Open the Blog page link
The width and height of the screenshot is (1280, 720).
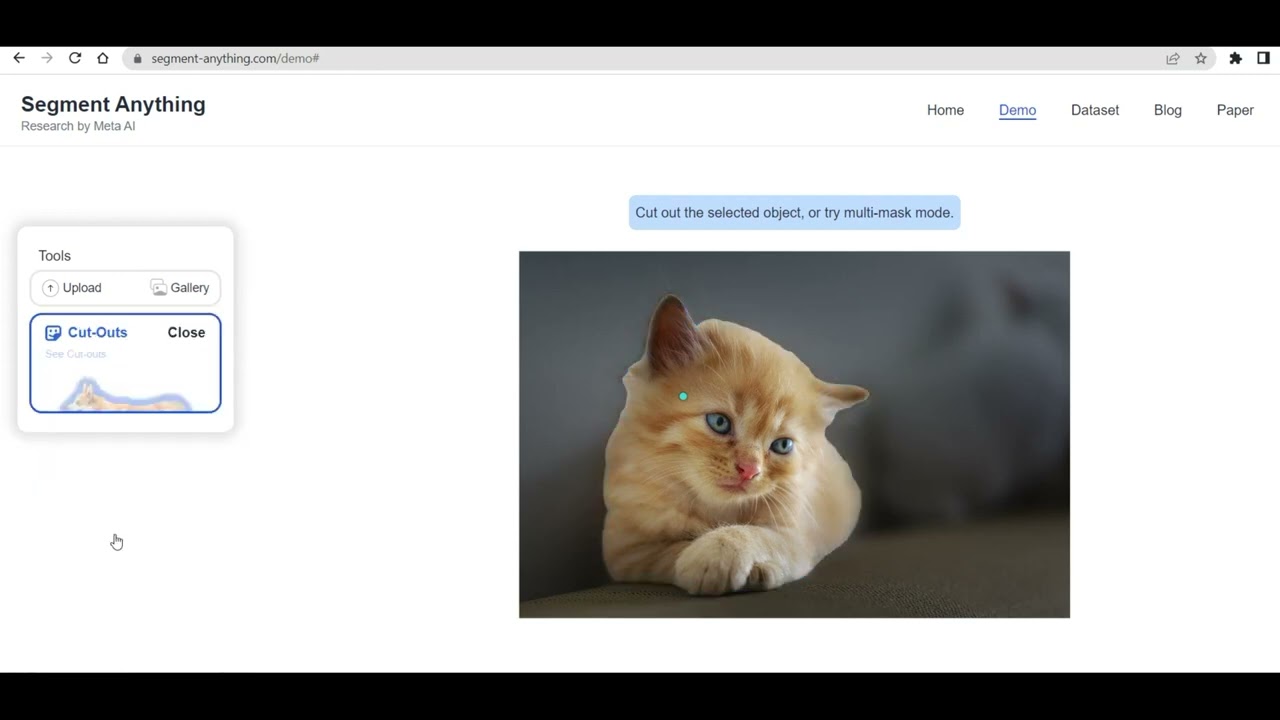point(1167,110)
